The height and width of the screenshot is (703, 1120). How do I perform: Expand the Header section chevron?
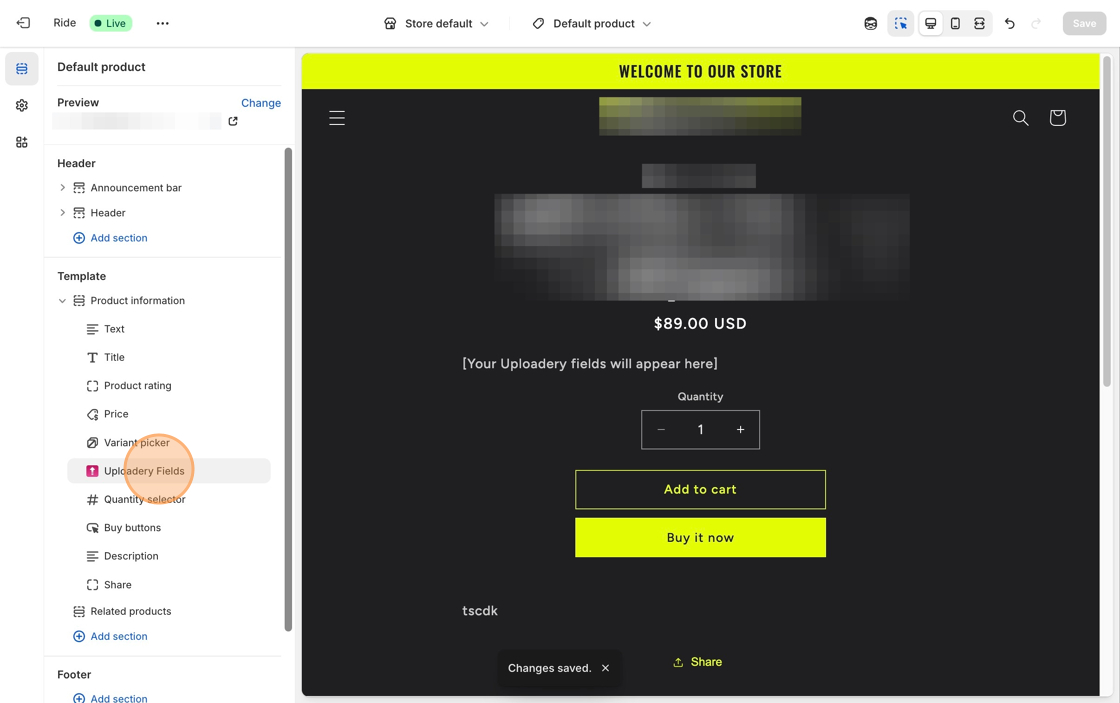tap(62, 213)
